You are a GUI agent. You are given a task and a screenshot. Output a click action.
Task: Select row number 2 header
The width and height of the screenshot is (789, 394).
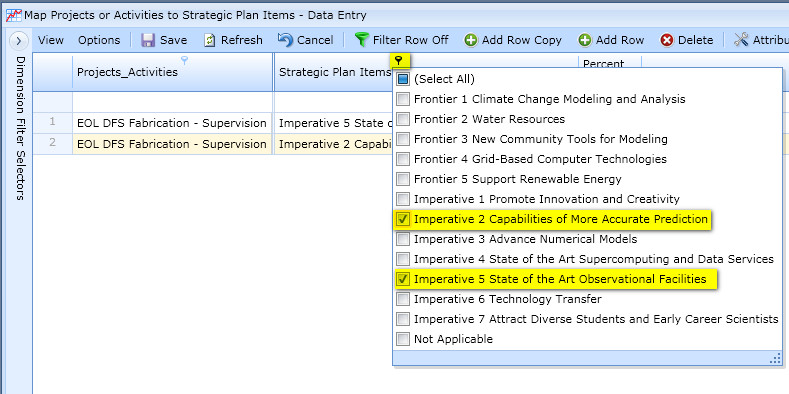(53, 143)
